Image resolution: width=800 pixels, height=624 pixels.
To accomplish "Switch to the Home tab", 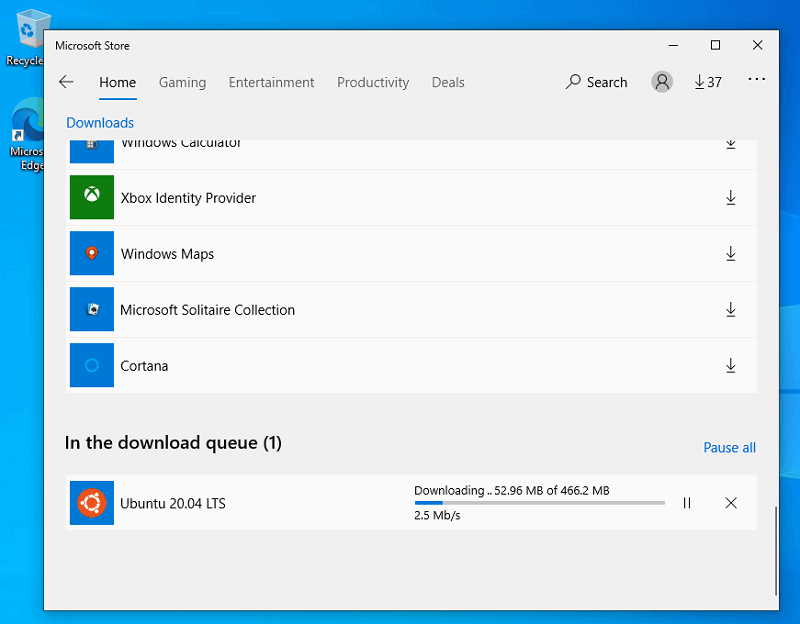I will point(117,82).
